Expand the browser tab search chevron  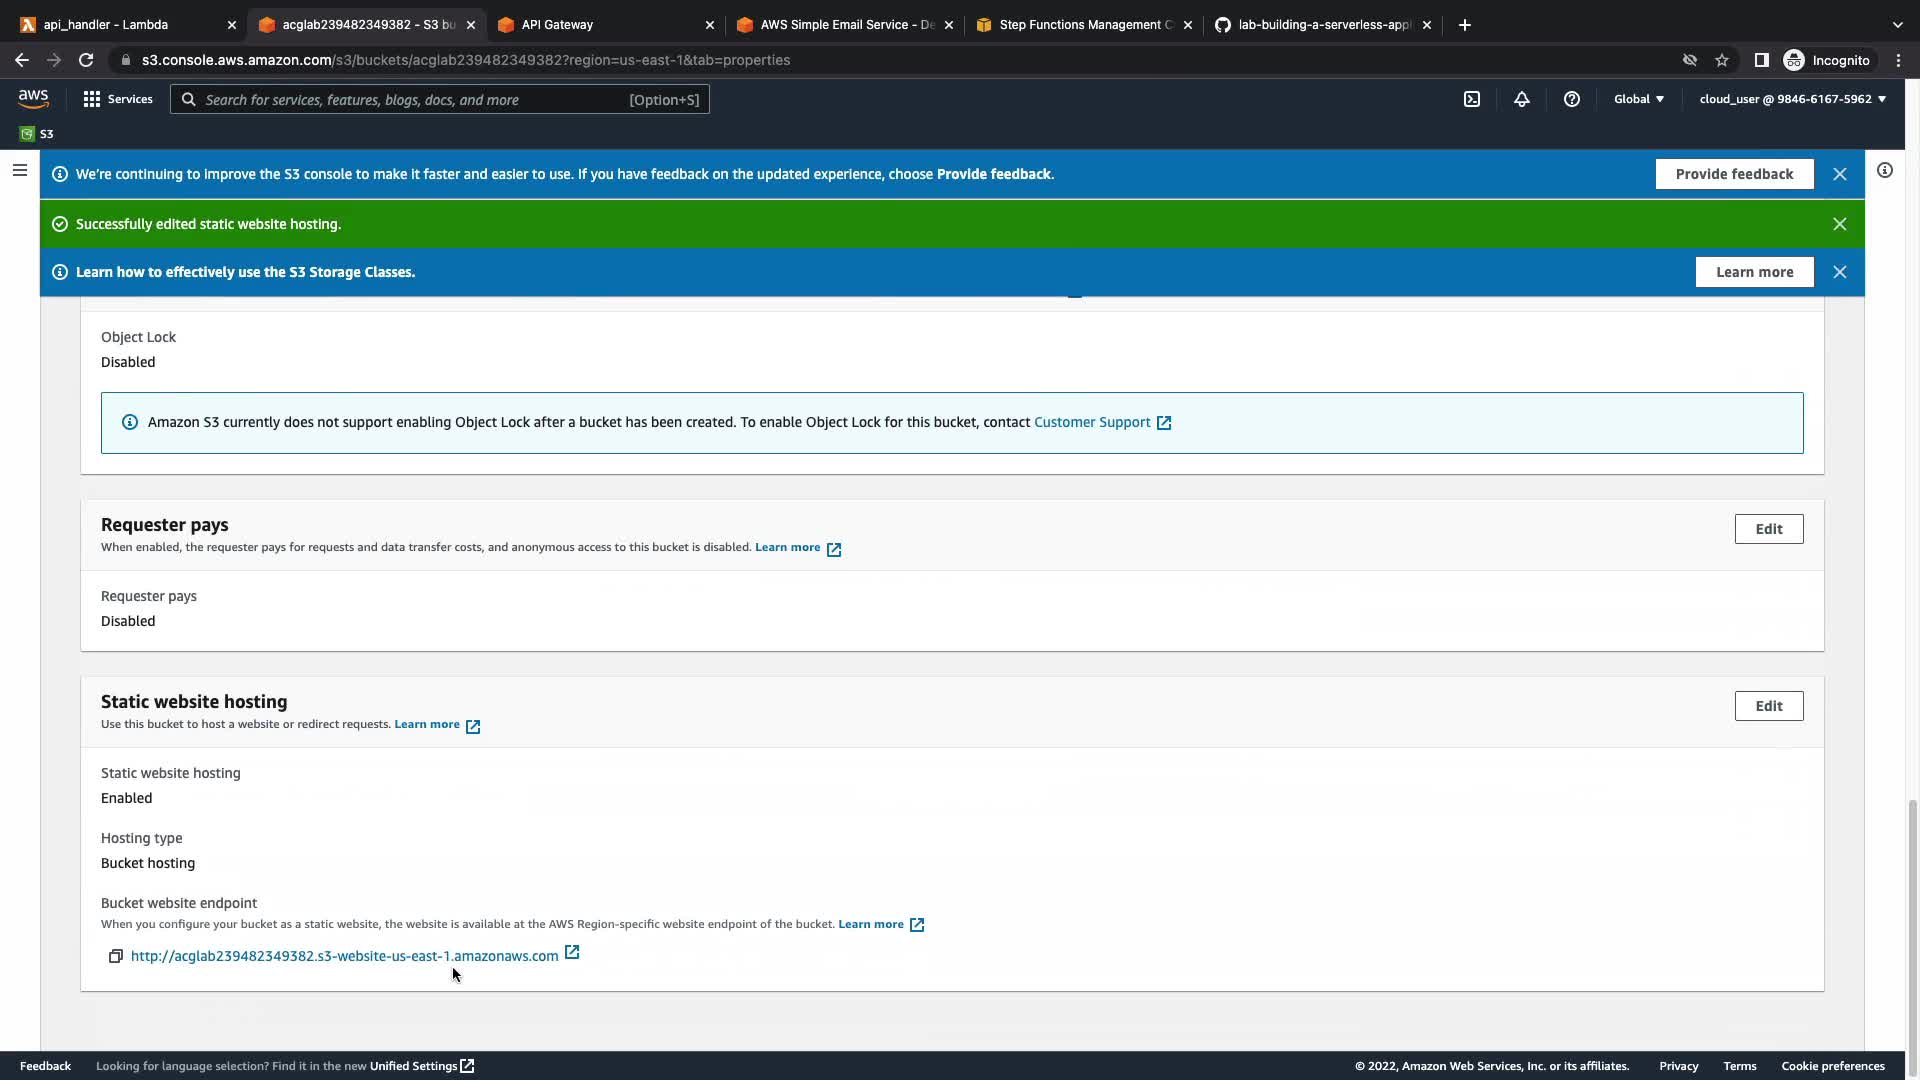1897,25
